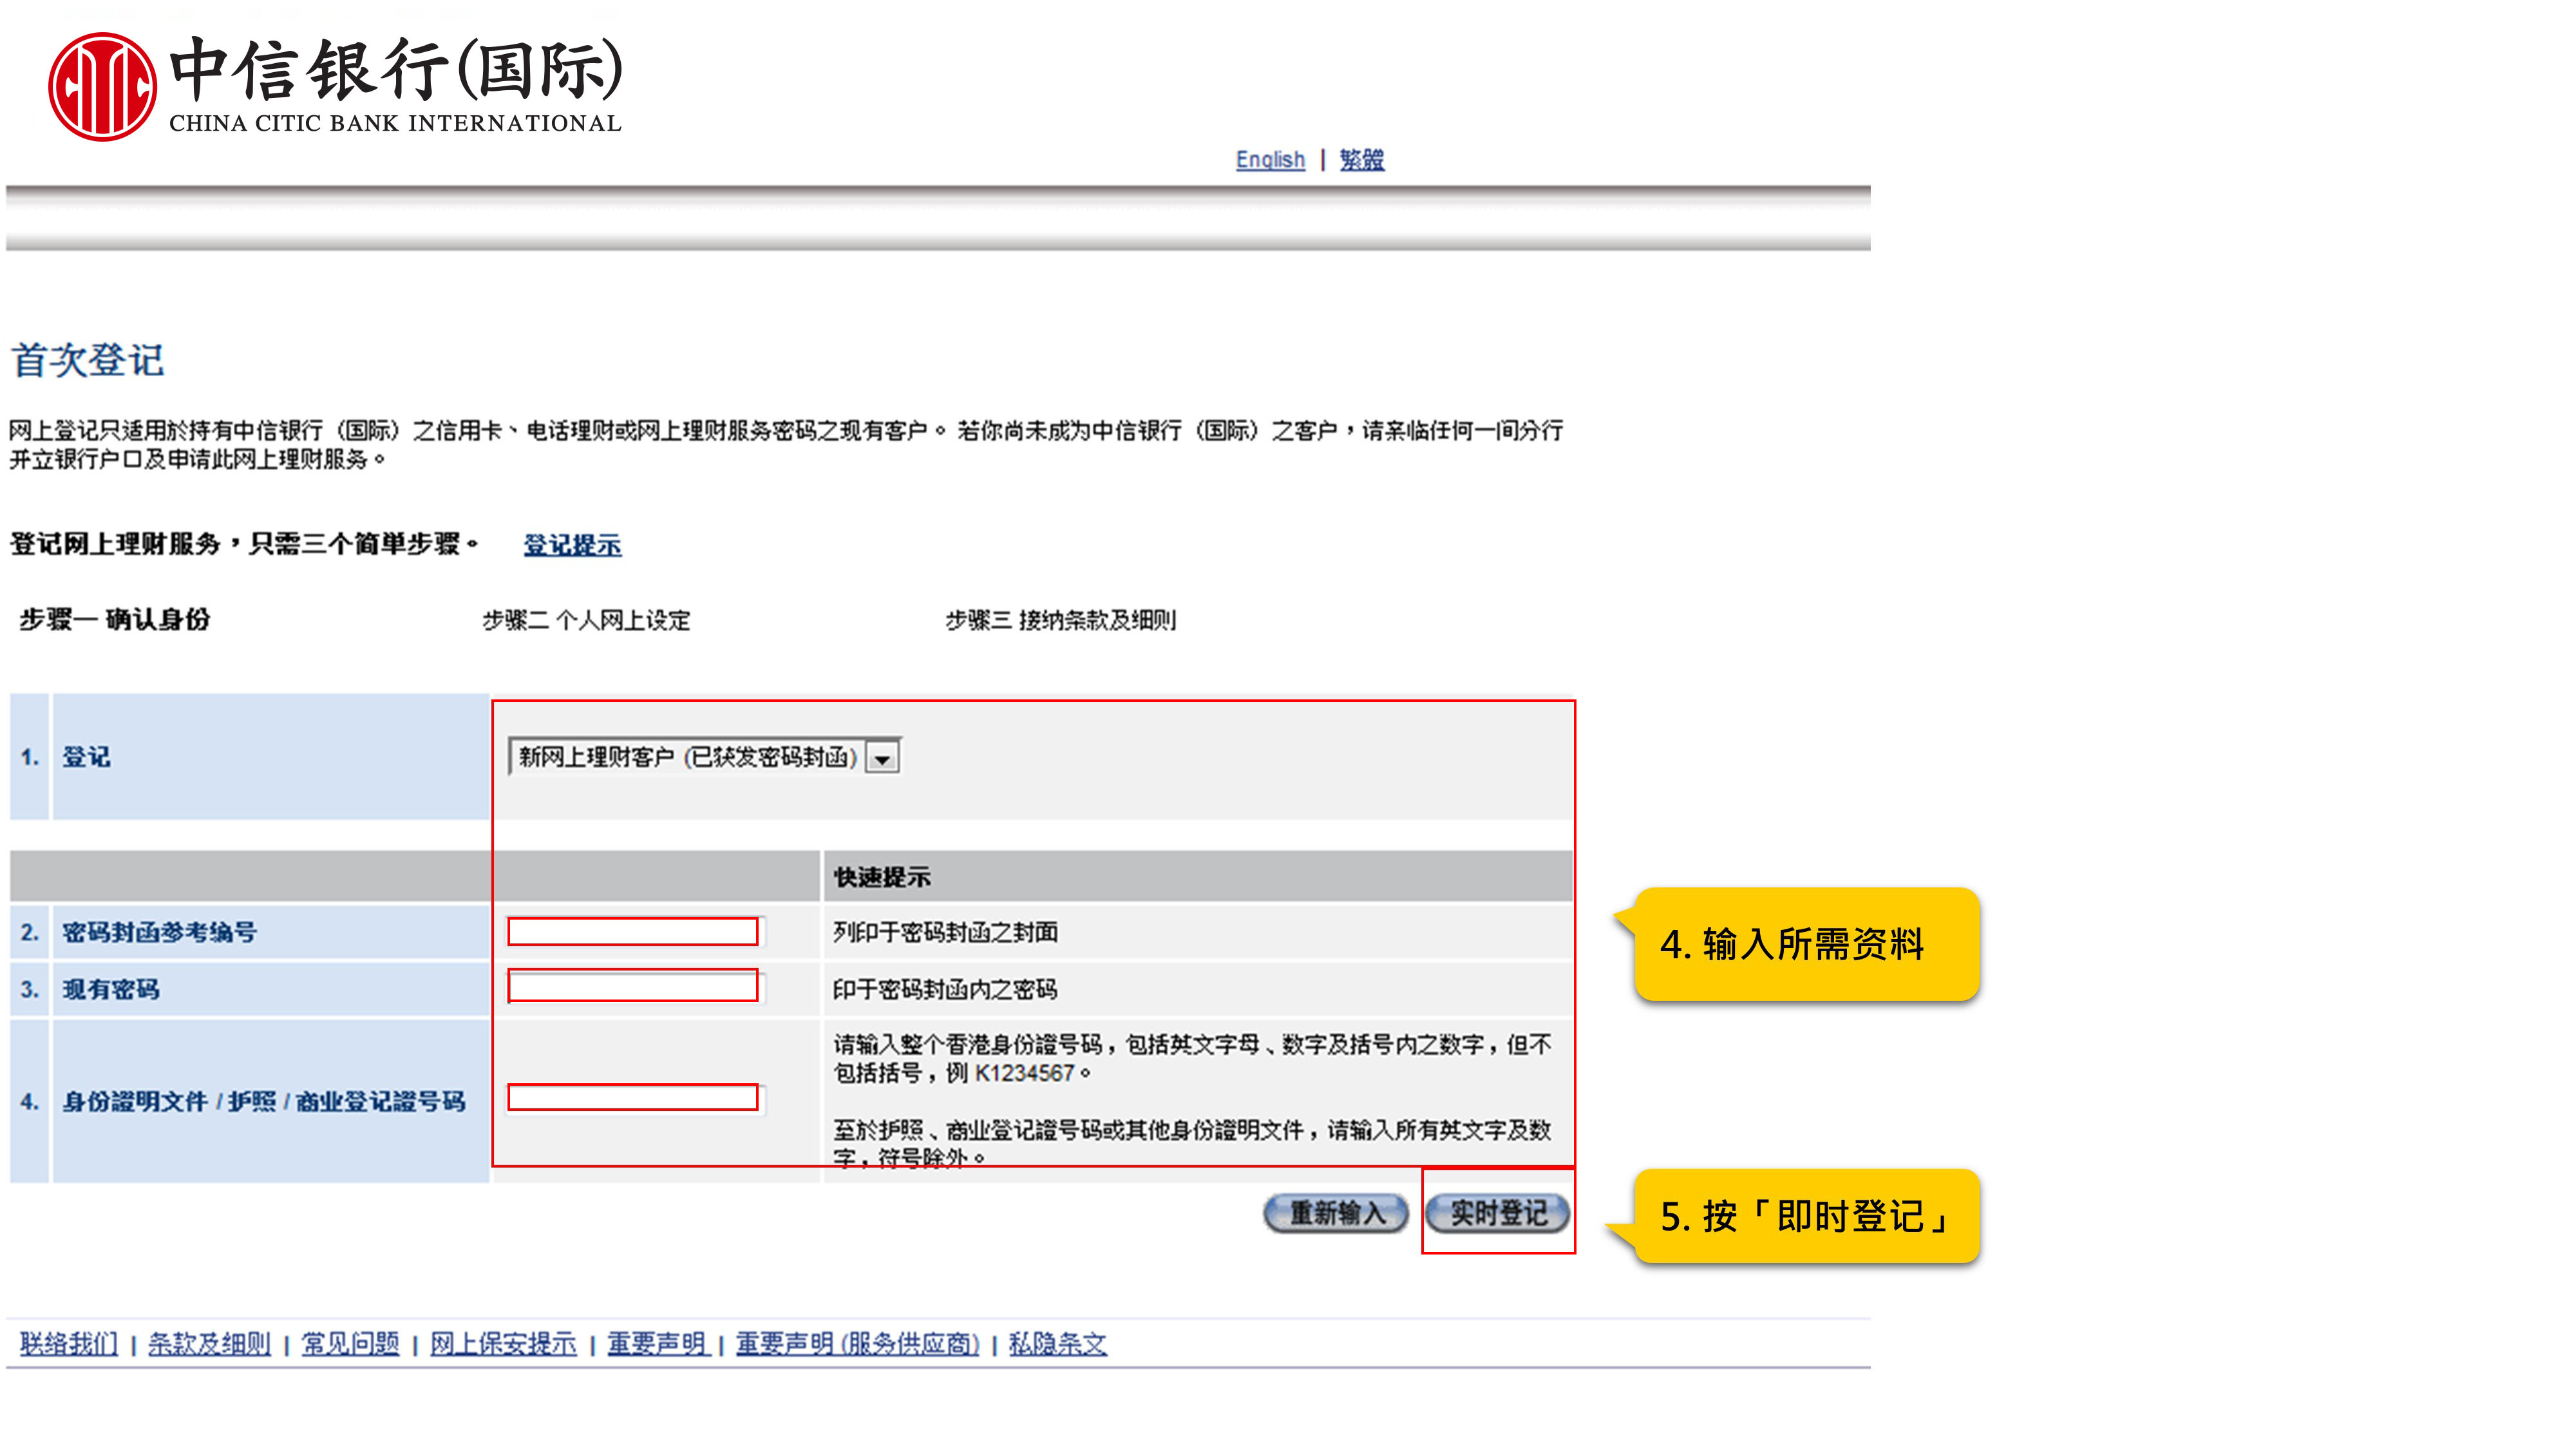This screenshot has width=2576, height=1449.
Task: Click the 快速提示 column header
Action: tap(882, 878)
